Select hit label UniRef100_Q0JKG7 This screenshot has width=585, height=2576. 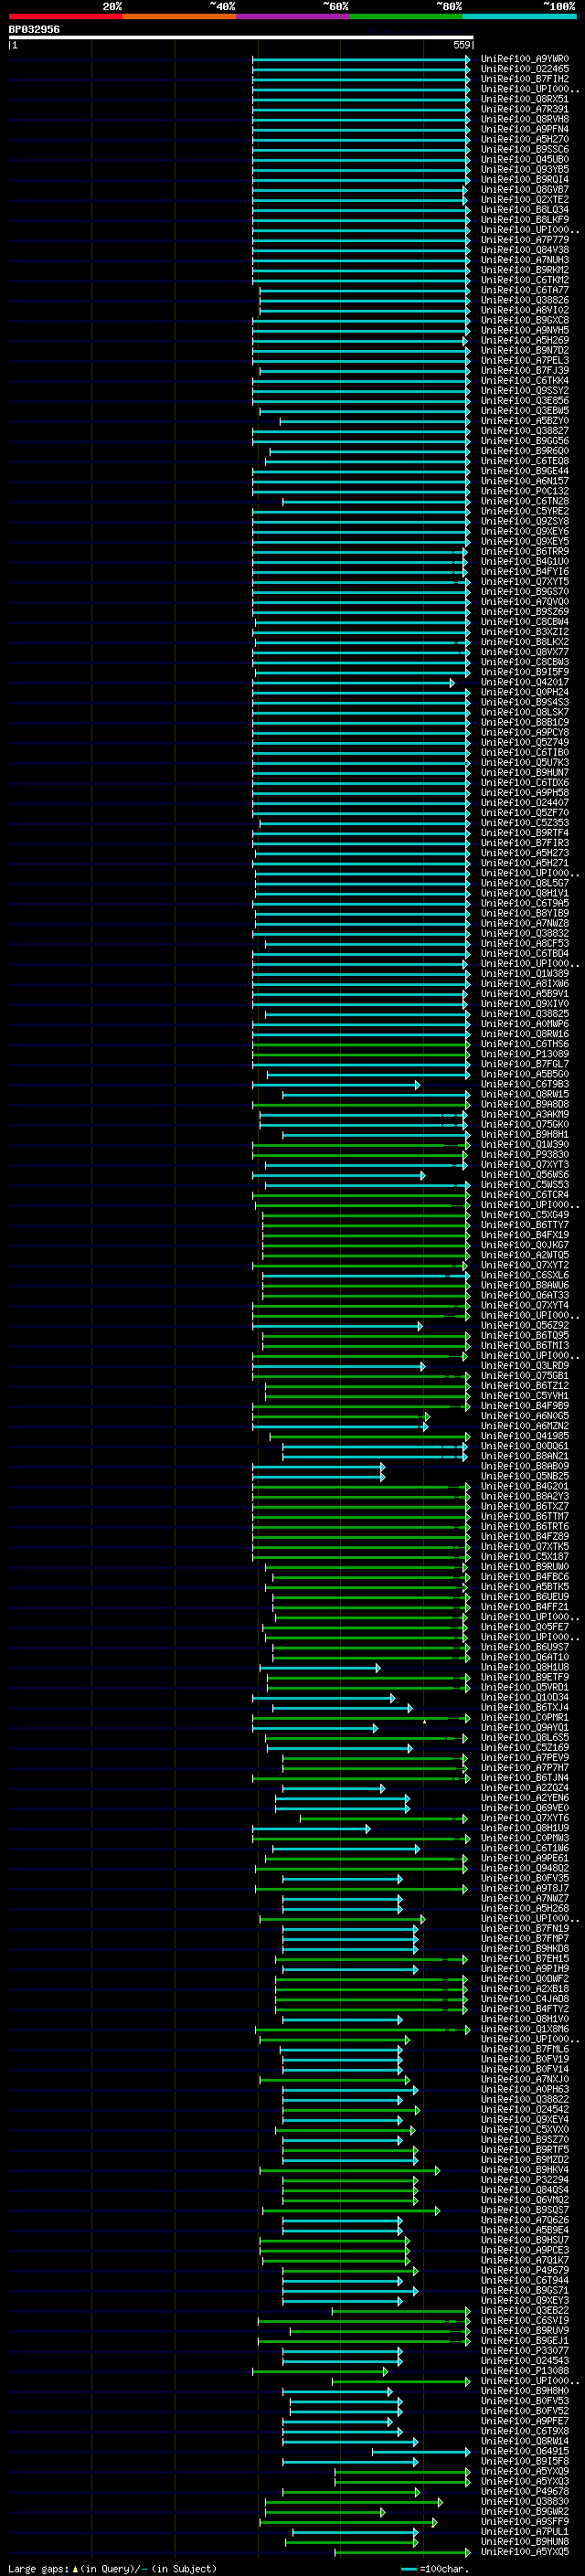(x=524, y=1244)
